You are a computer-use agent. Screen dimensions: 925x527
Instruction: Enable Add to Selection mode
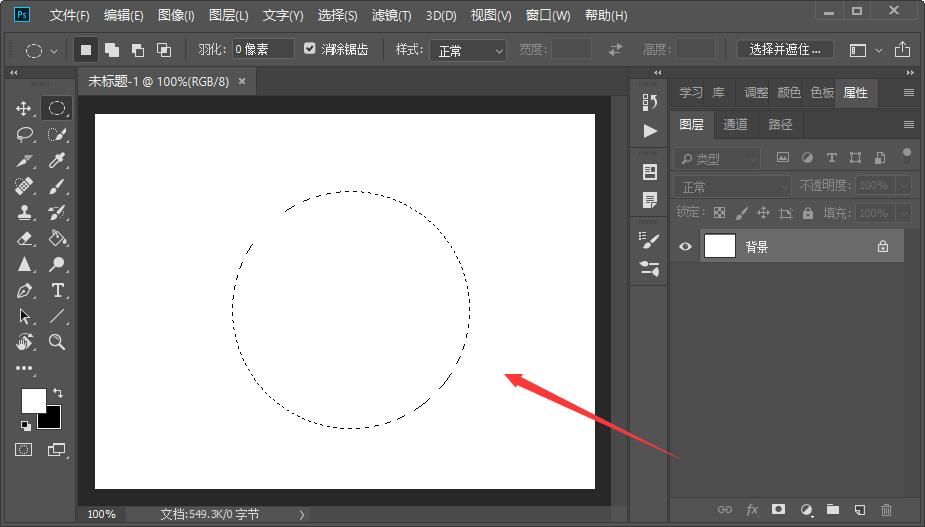tap(111, 50)
